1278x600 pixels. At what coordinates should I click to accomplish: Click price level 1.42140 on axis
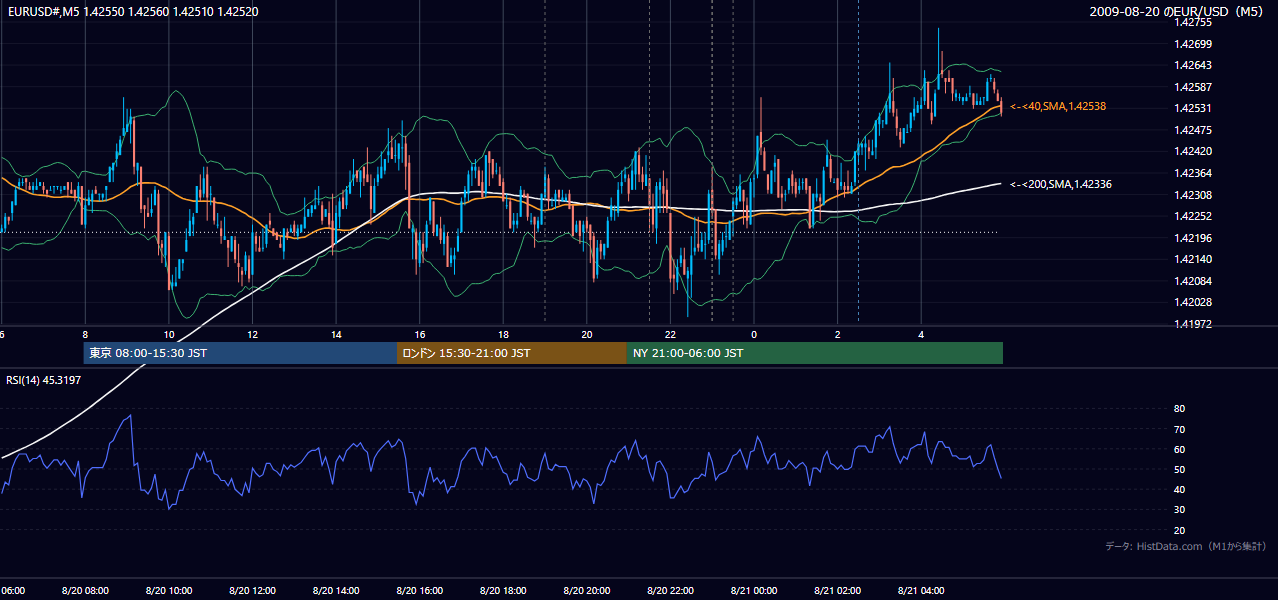click(x=1192, y=259)
